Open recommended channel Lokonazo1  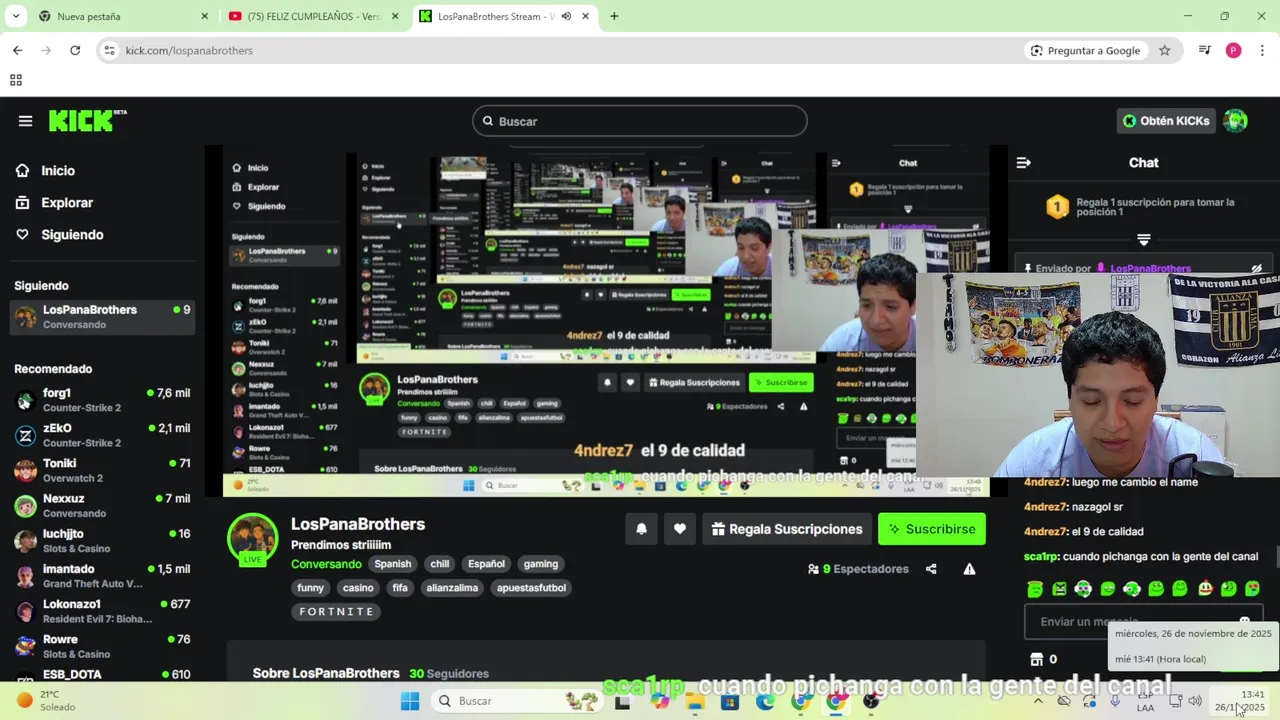click(102, 611)
